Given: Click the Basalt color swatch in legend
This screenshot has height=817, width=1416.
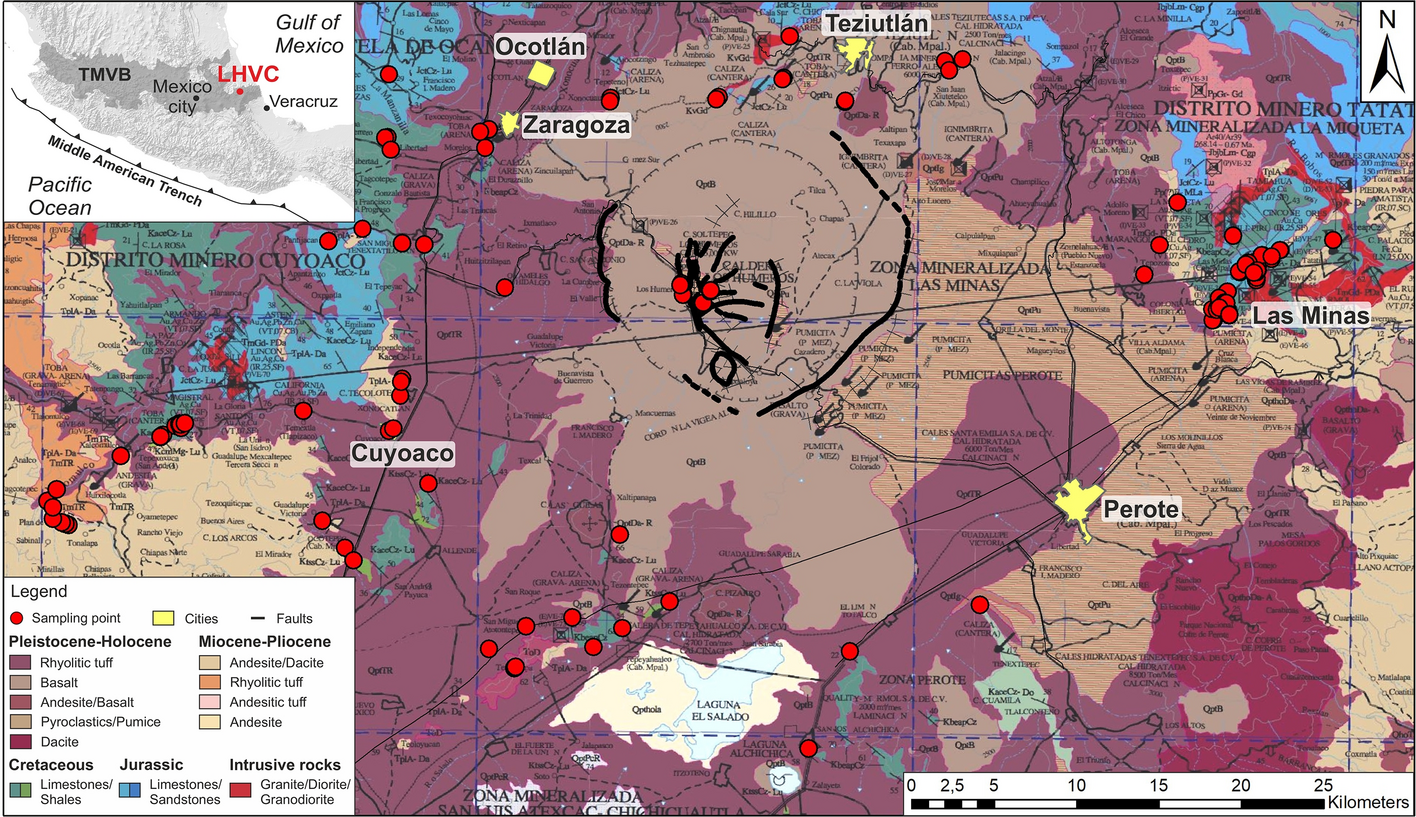Looking at the screenshot, I should click(19, 681).
